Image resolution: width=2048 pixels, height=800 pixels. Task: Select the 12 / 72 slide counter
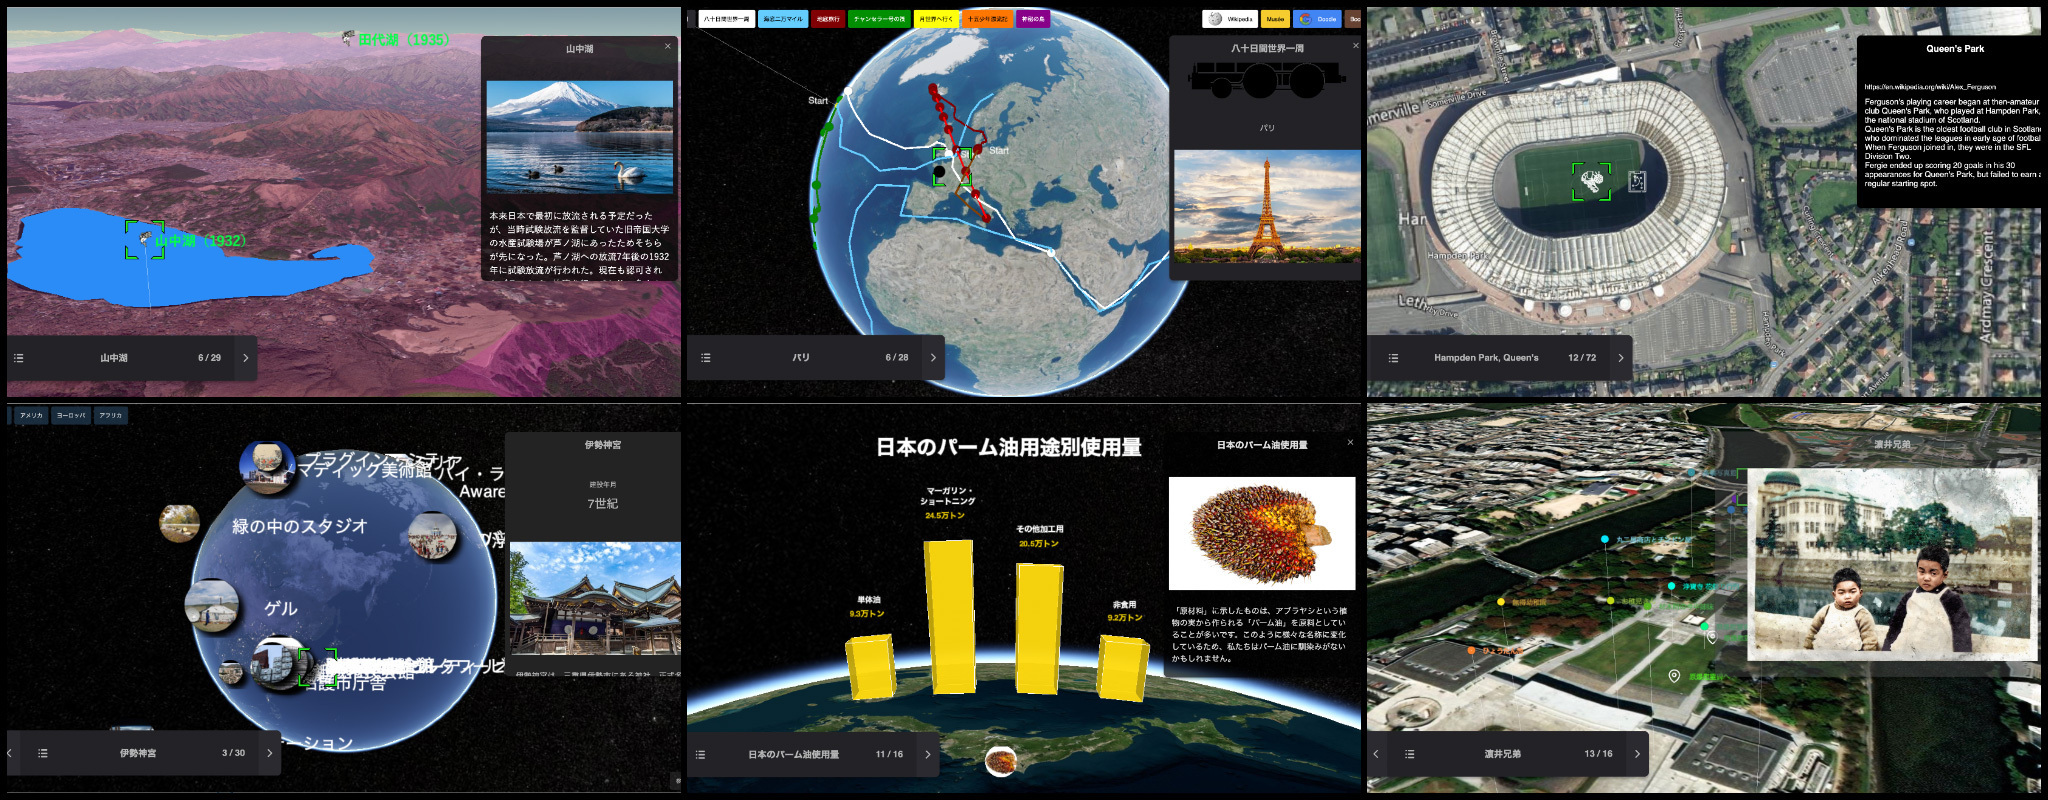pos(1582,358)
